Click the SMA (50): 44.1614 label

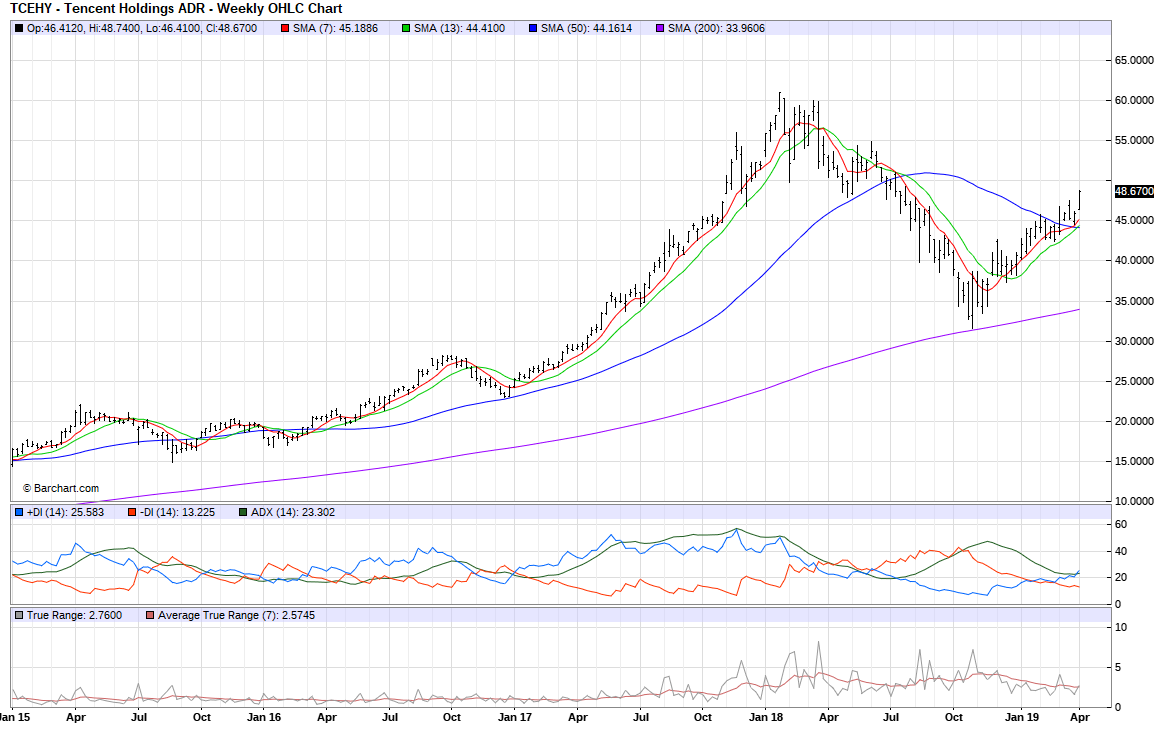tap(586, 29)
